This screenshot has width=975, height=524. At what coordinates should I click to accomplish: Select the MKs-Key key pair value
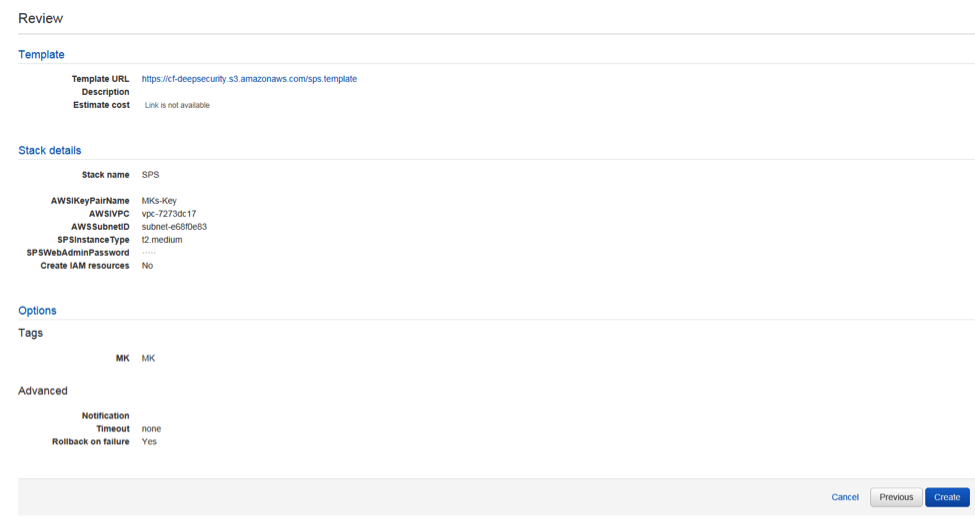tap(159, 201)
